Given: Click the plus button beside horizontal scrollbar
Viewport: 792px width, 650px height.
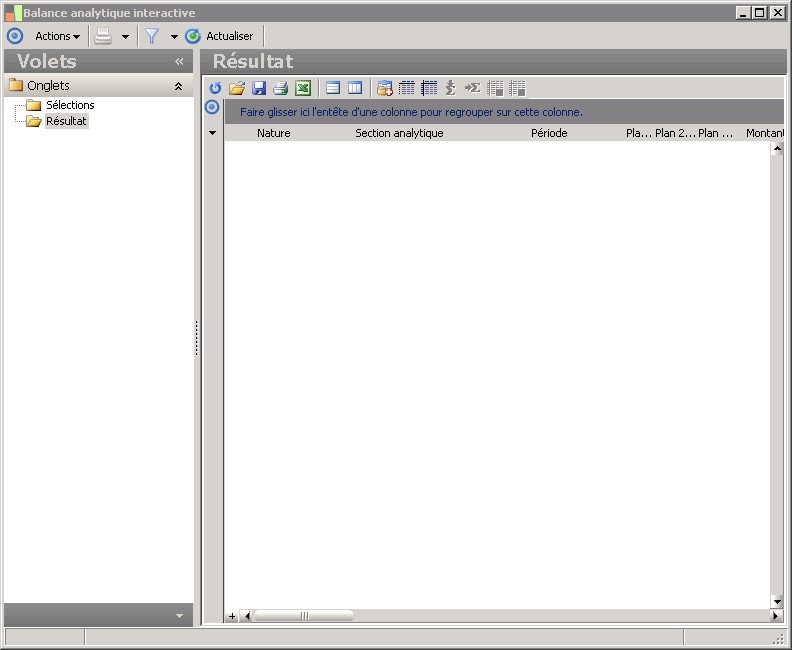Looking at the screenshot, I should click(x=232, y=616).
